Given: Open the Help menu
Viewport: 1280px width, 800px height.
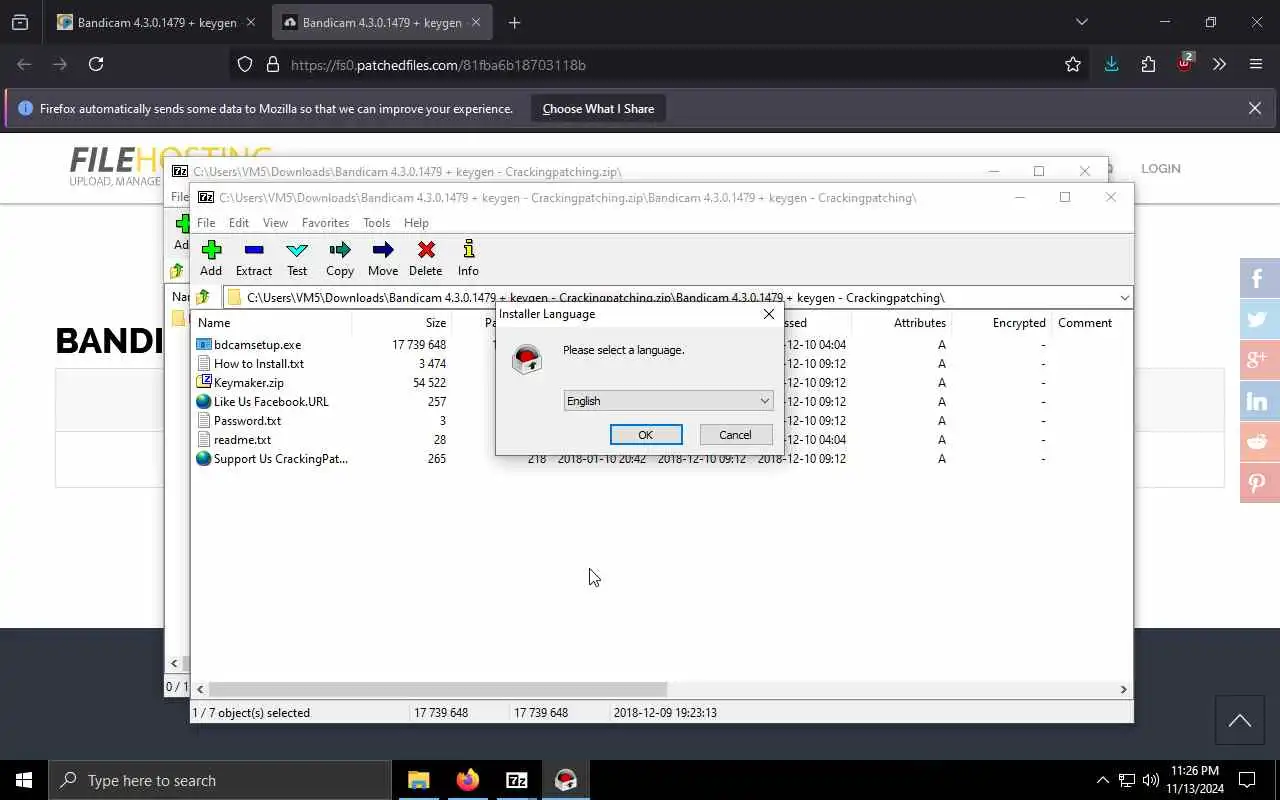Looking at the screenshot, I should click(x=416, y=223).
